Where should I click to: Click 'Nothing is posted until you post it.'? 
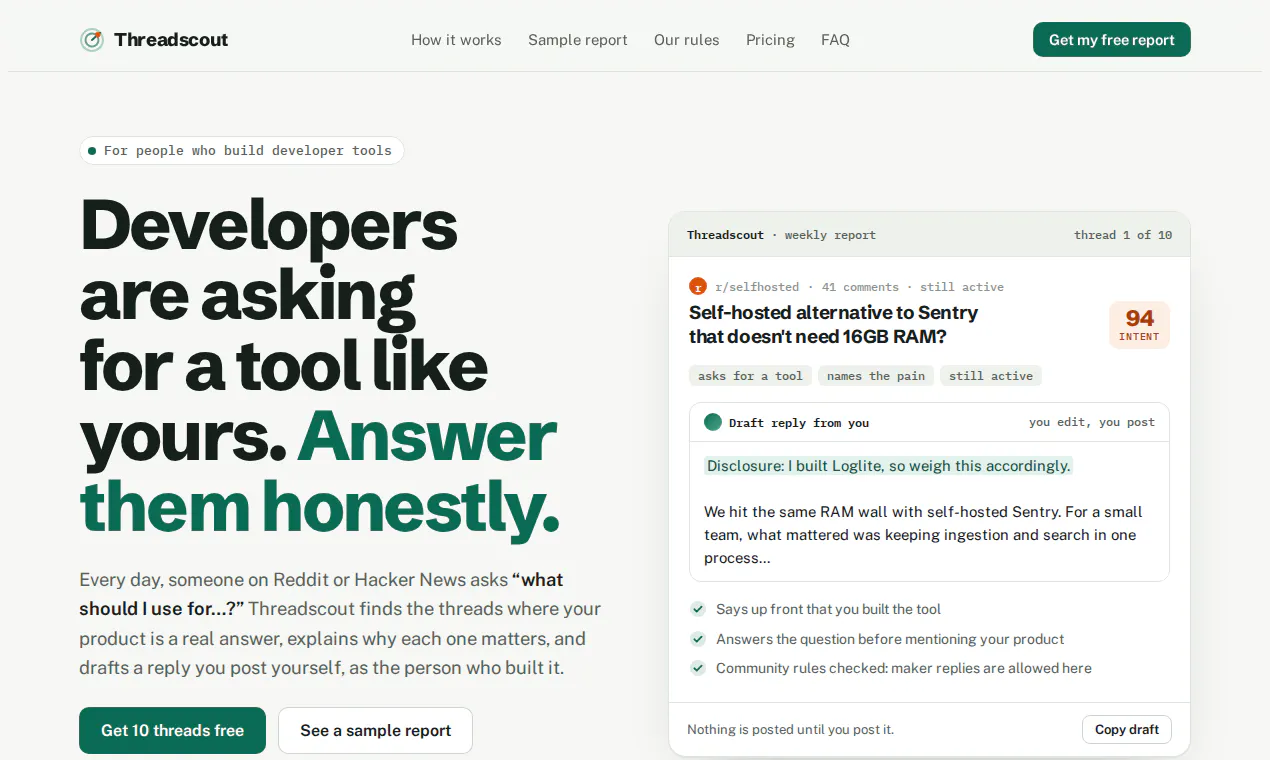pos(790,730)
